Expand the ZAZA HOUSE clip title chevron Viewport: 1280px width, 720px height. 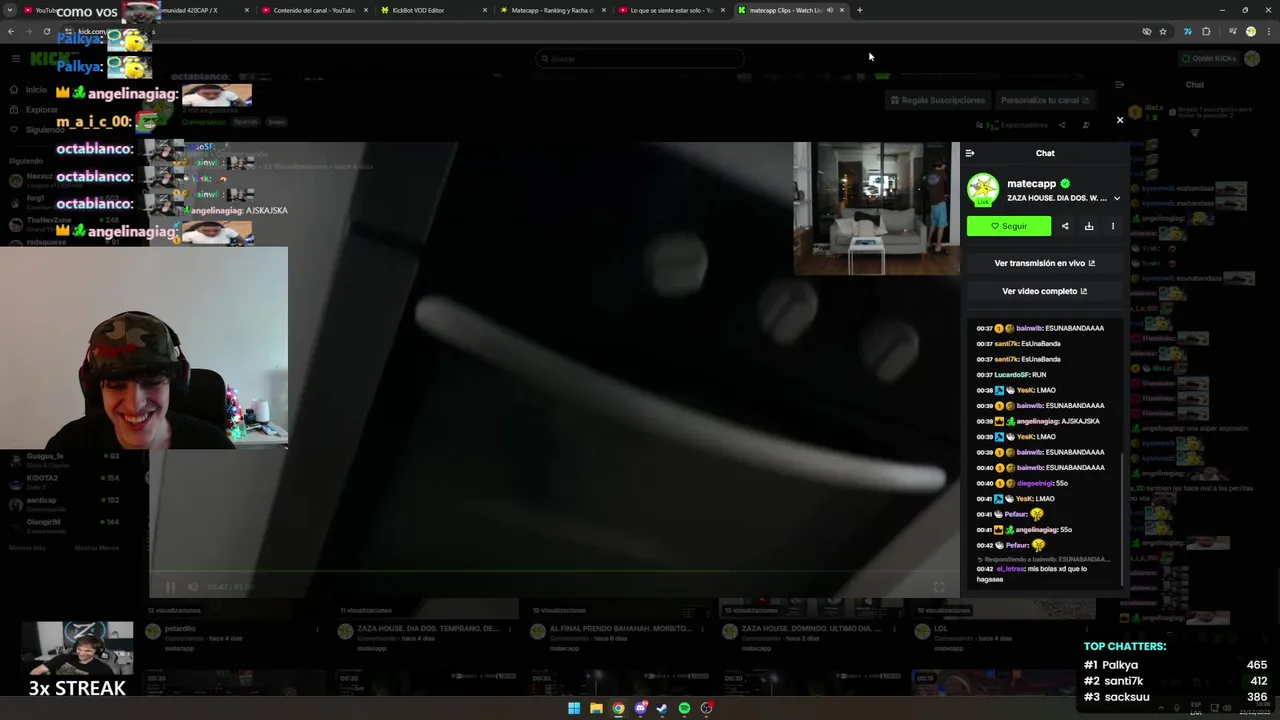pyautogui.click(x=1117, y=198)
